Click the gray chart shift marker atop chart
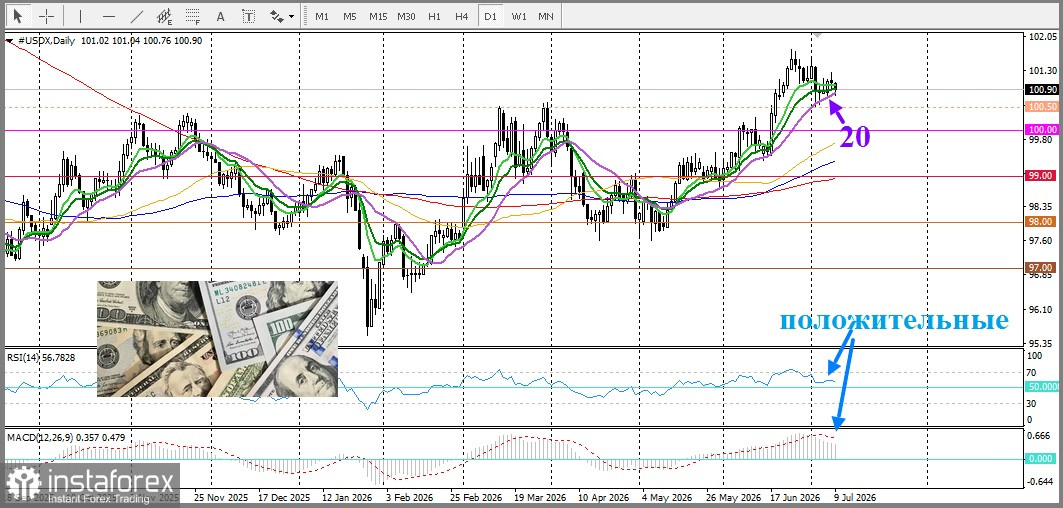Viewport: 1063px width, 508px height. coord(819,34)
